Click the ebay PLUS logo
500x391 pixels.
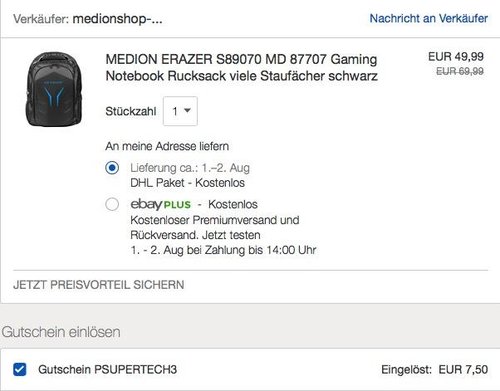tap(160, 204)
